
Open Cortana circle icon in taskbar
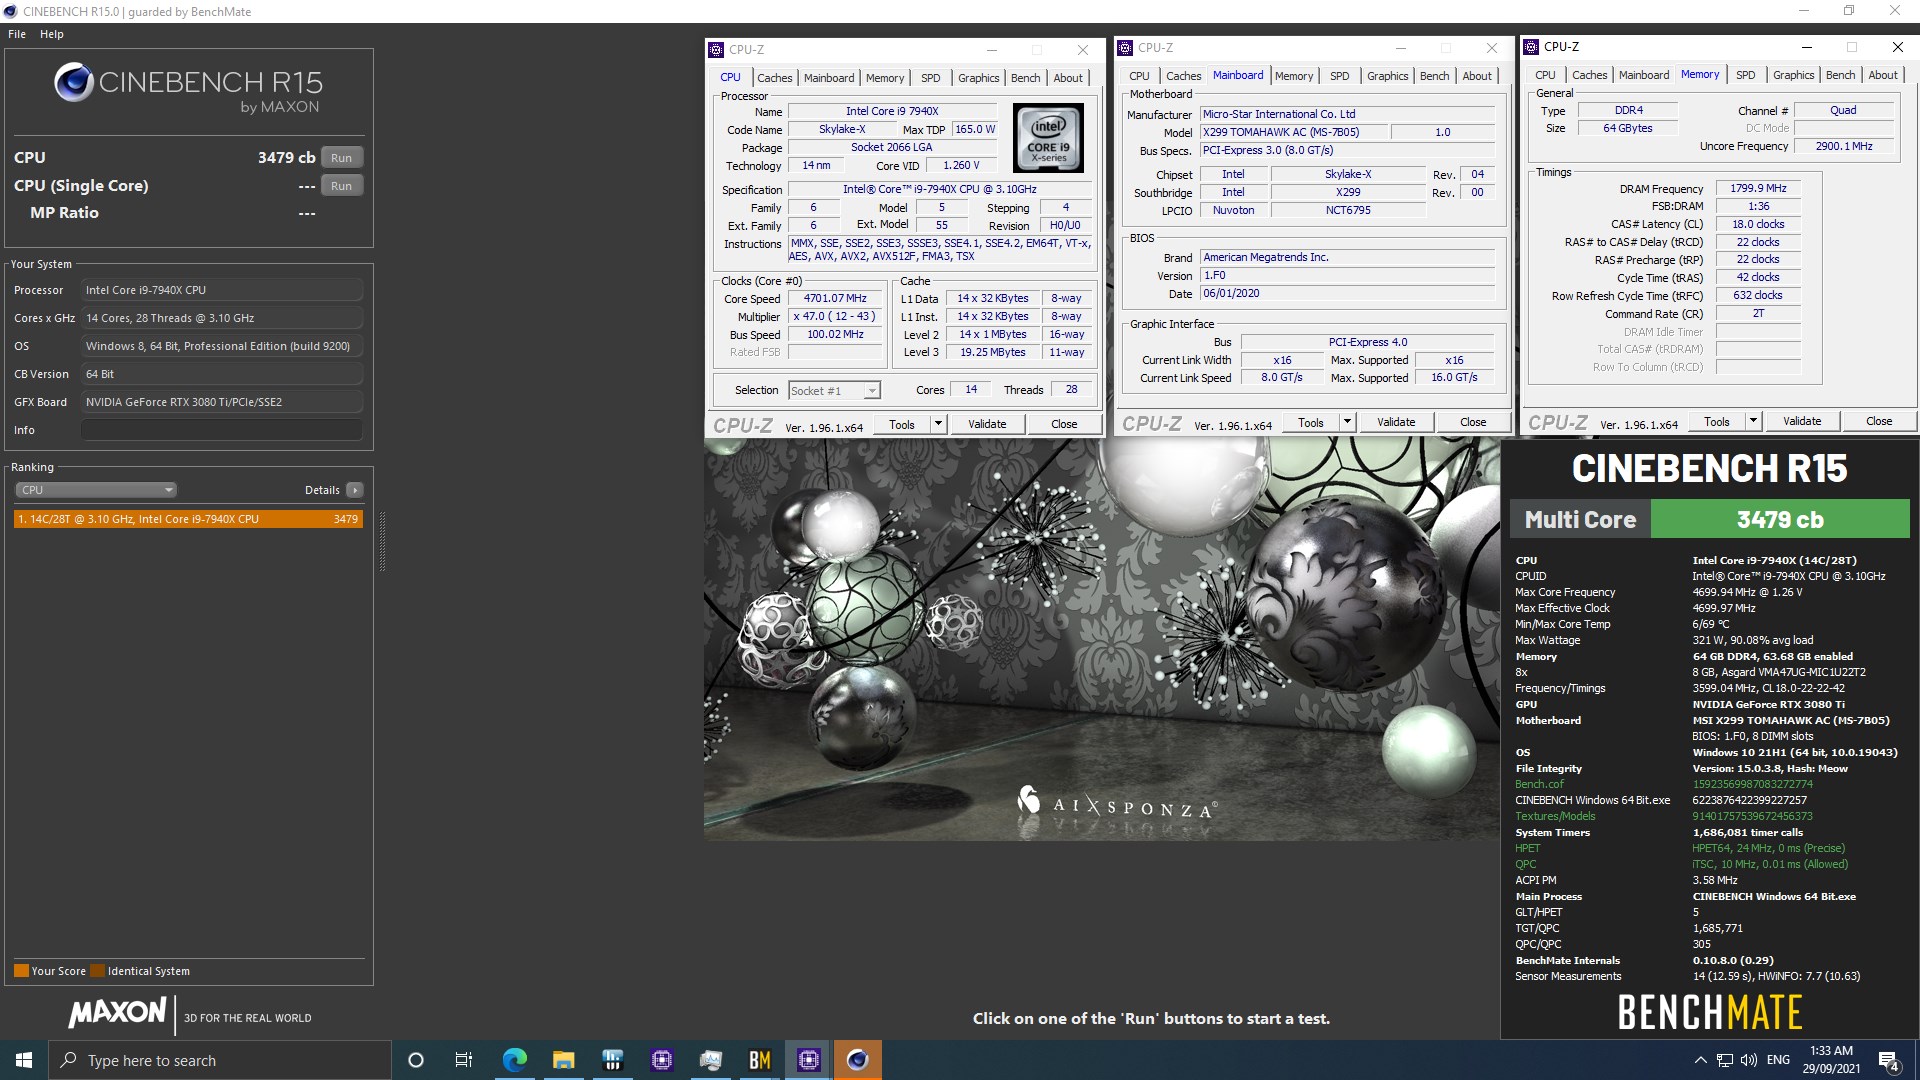[416, 1060]
